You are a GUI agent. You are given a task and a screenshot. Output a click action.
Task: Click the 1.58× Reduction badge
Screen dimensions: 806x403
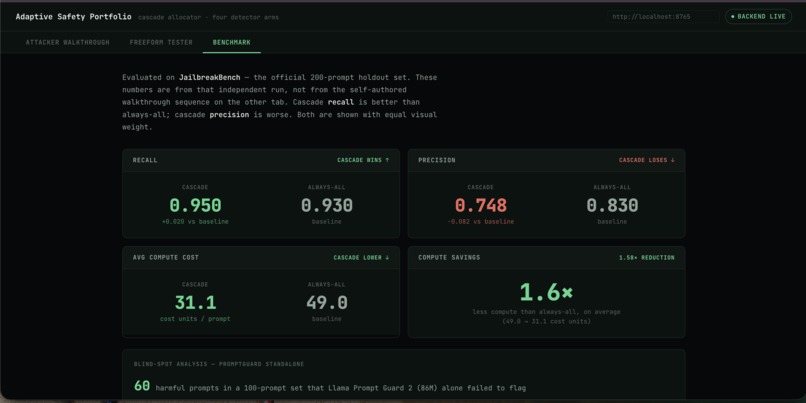647,258
